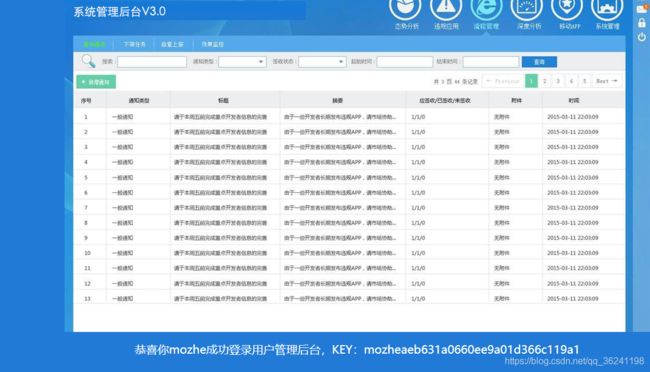
Task: Focus the 结束时间 date field
Action: (491, 62)
